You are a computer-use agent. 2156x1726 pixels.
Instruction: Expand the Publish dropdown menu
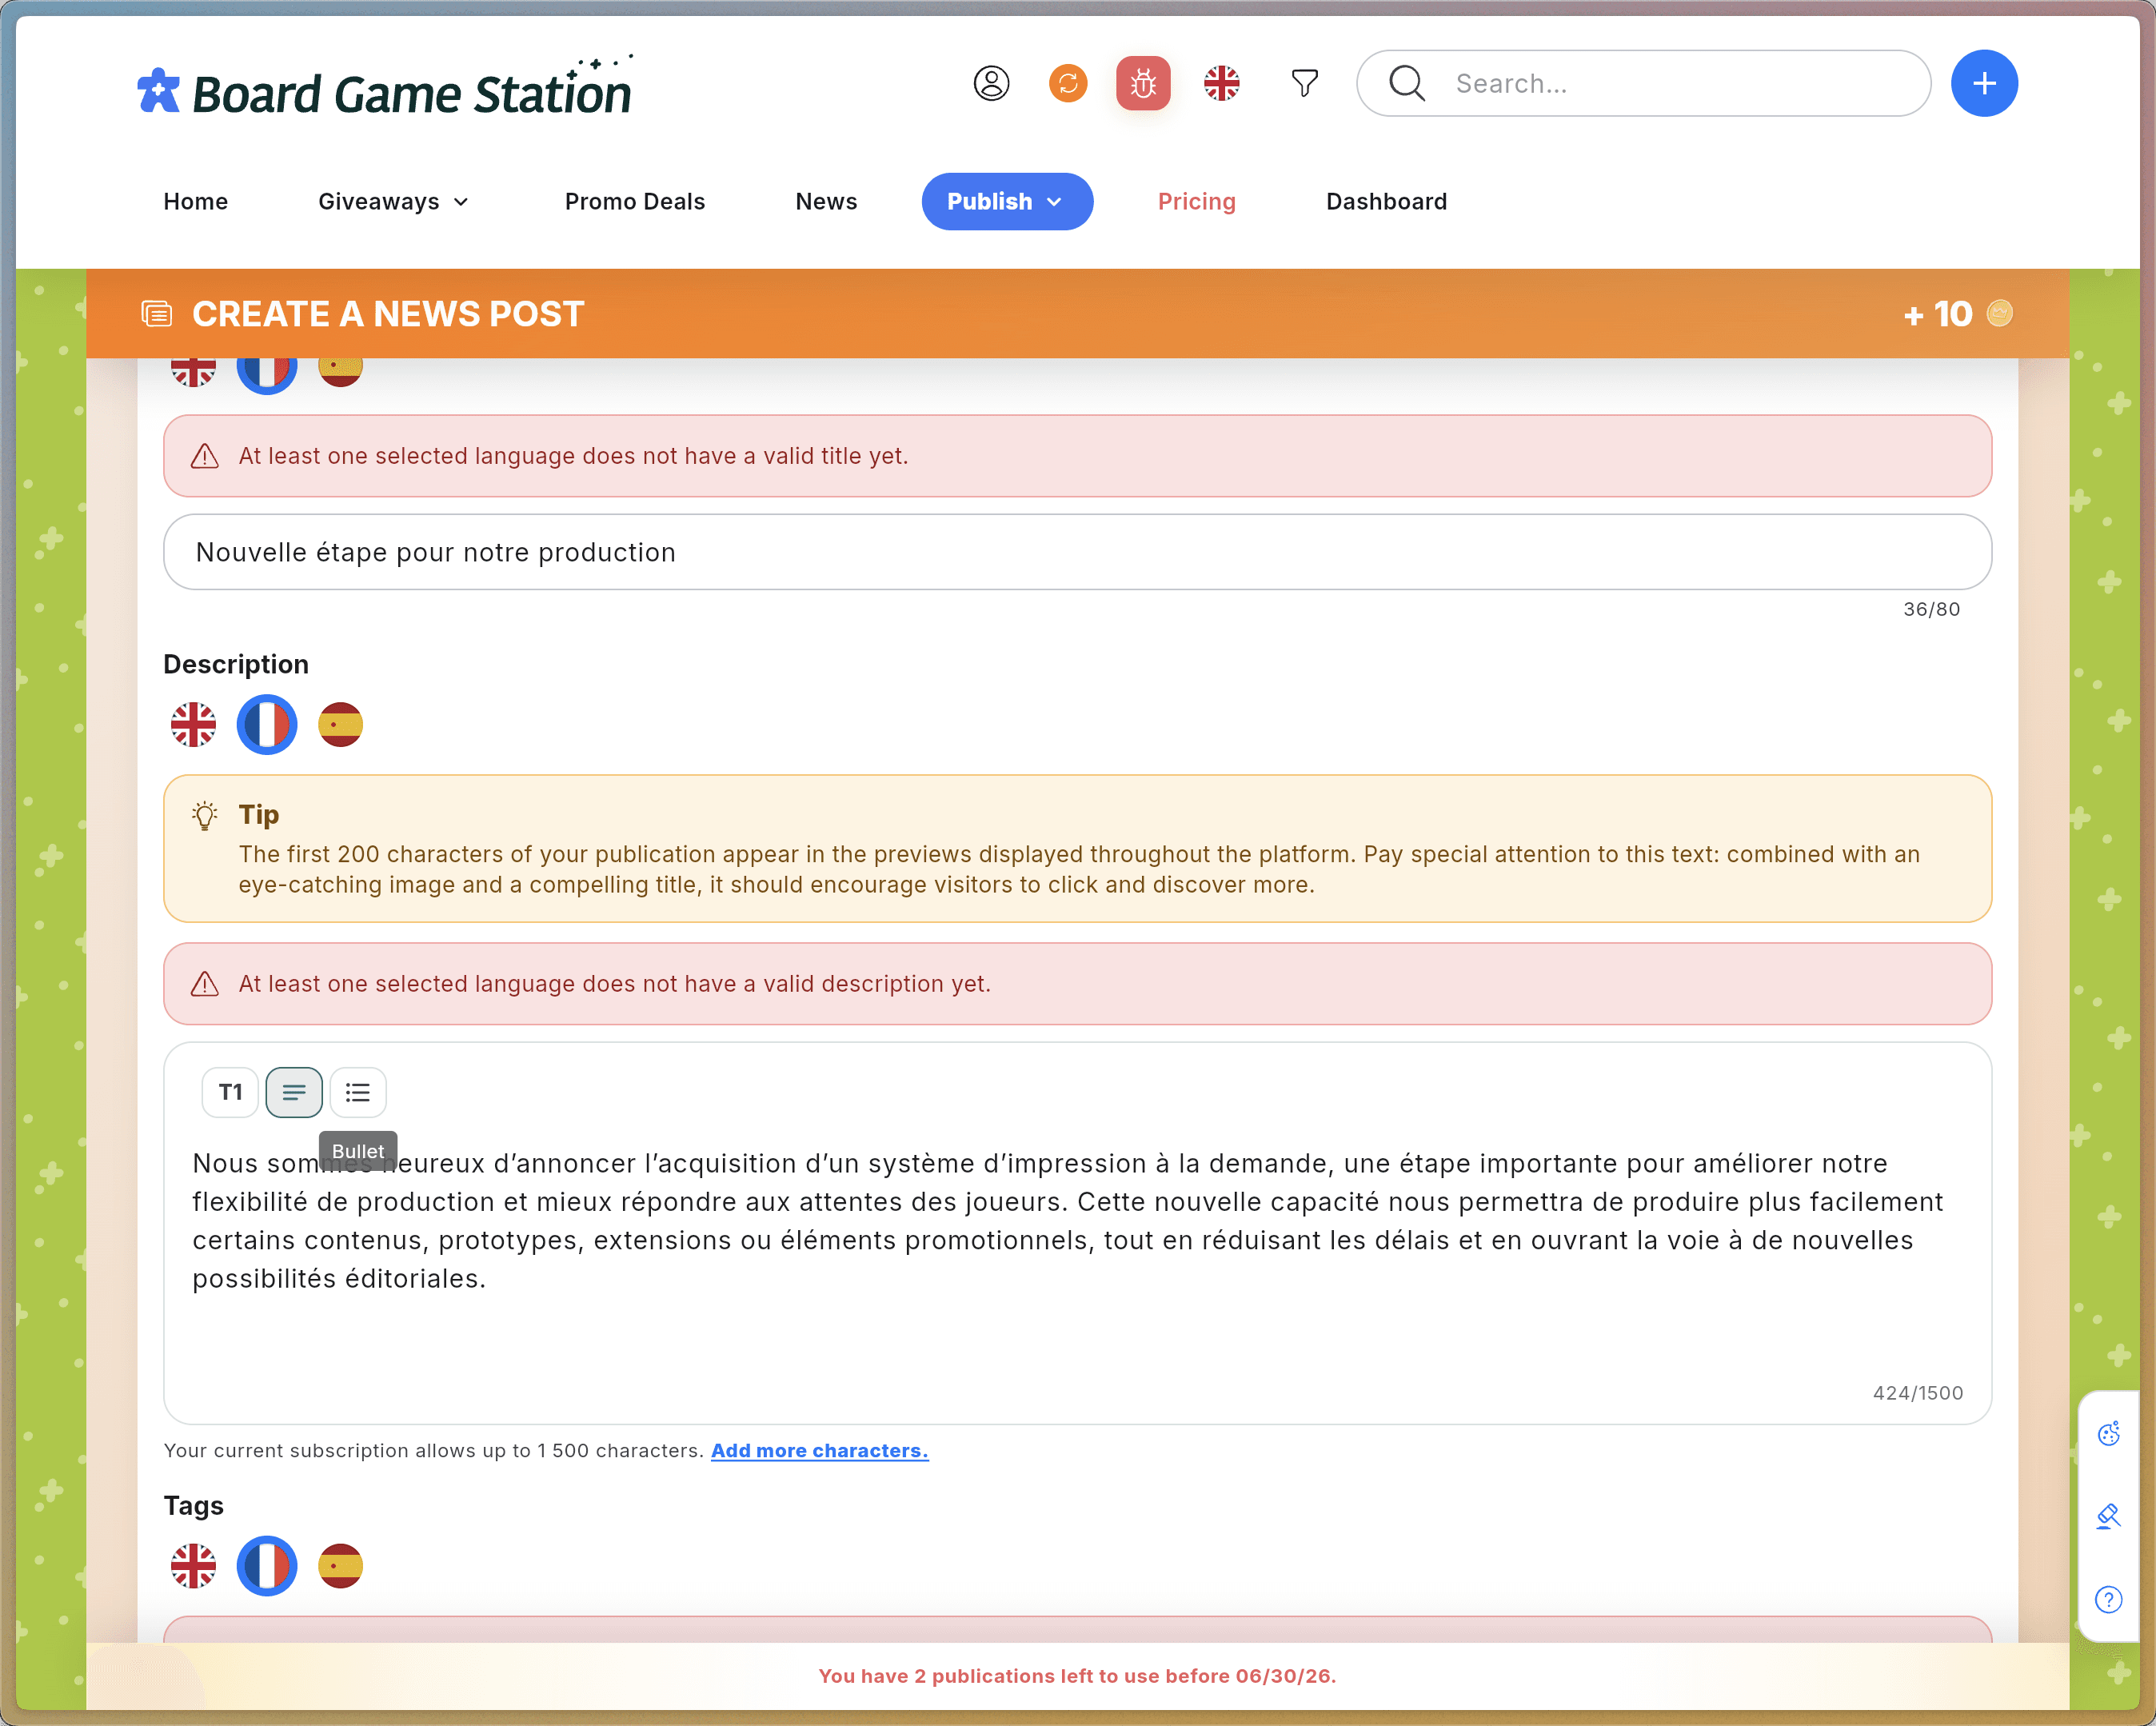tap(1007, 201)
